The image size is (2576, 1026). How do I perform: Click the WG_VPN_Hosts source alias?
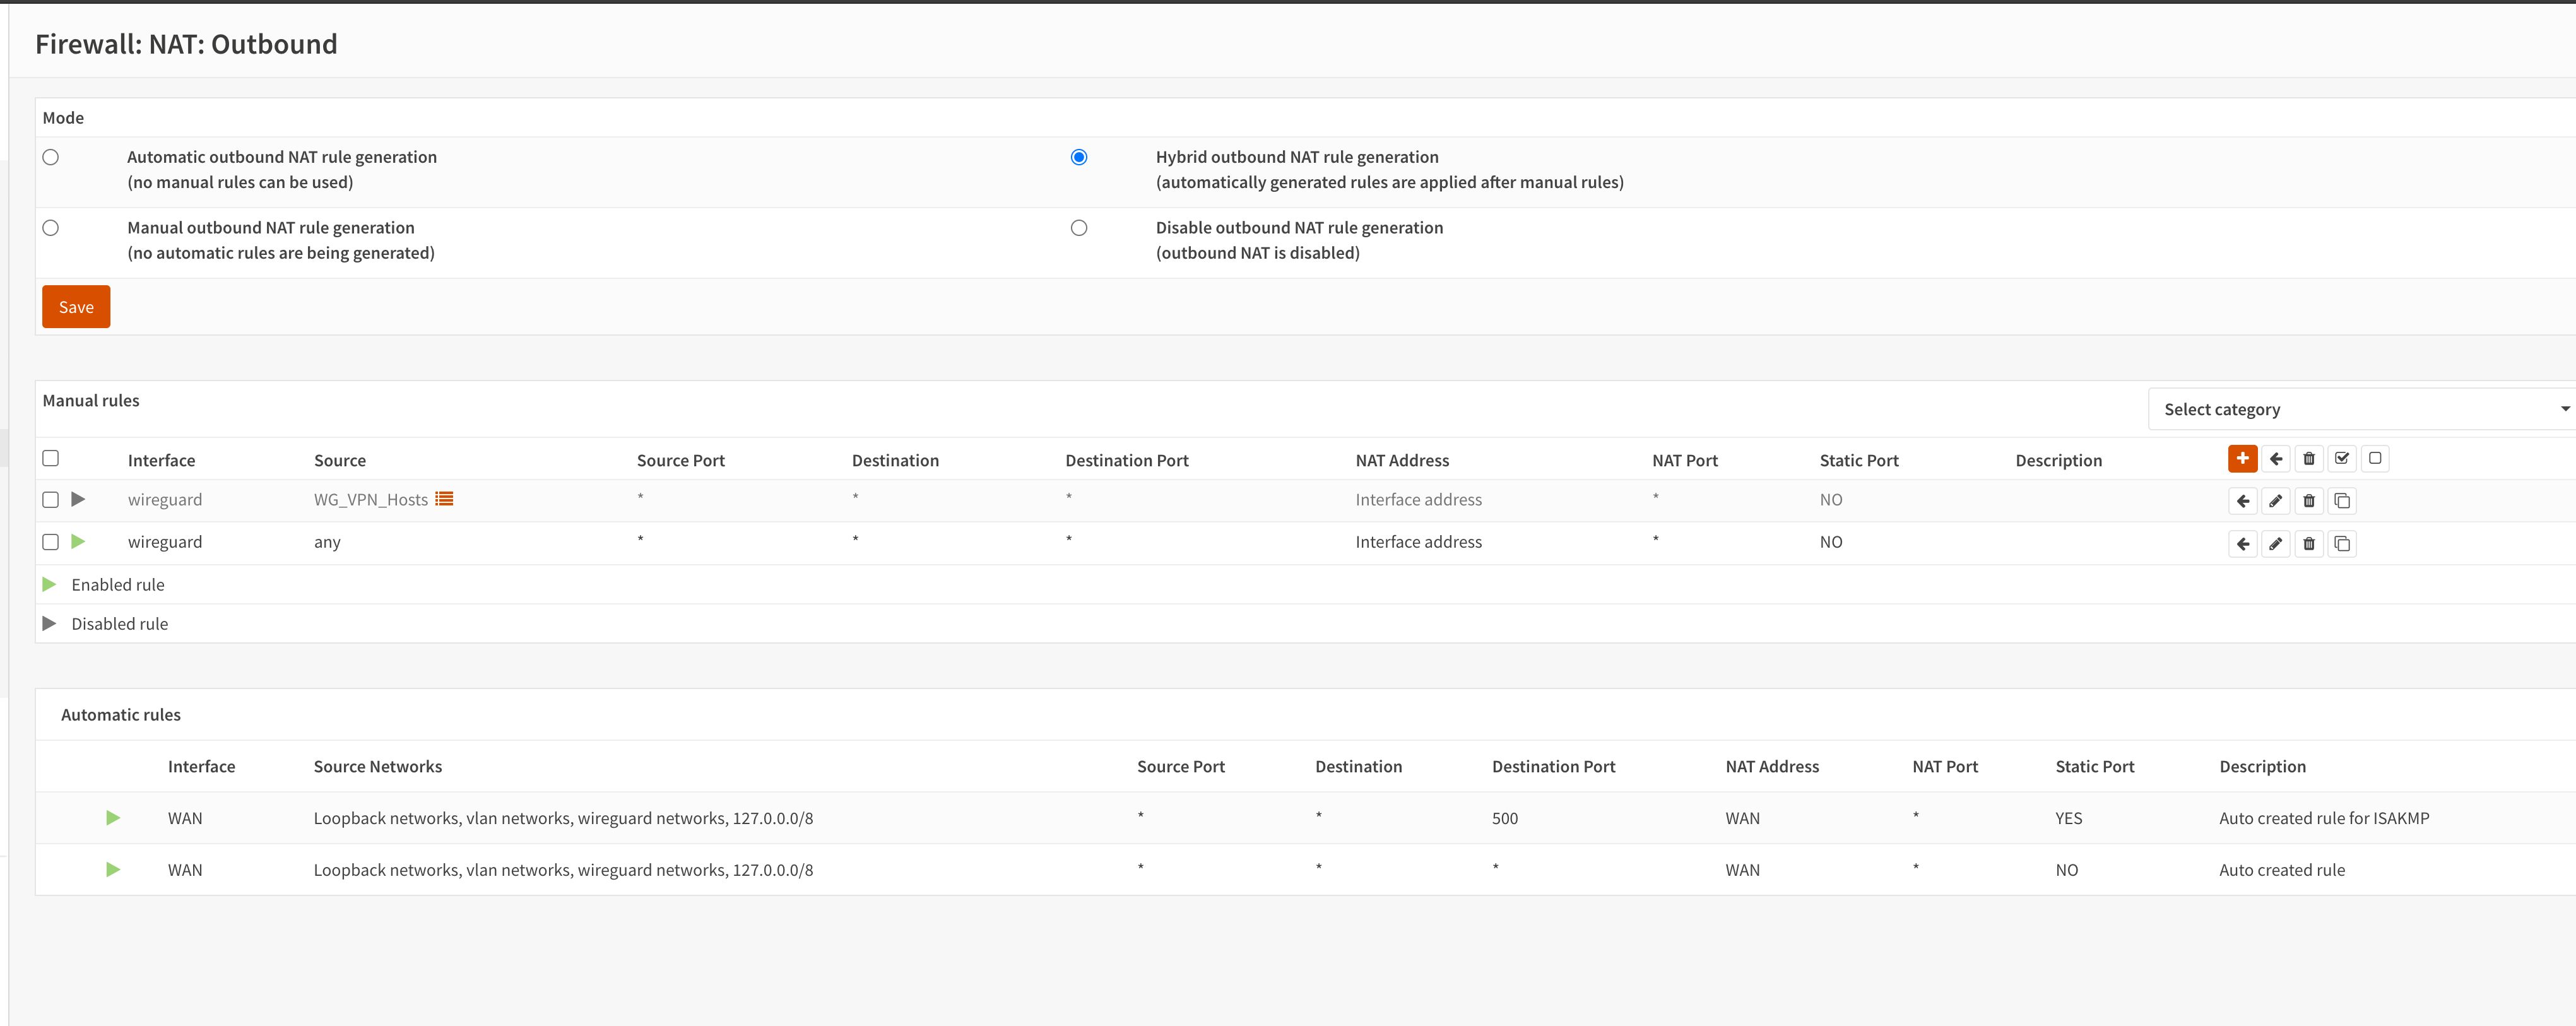(371, 499)
